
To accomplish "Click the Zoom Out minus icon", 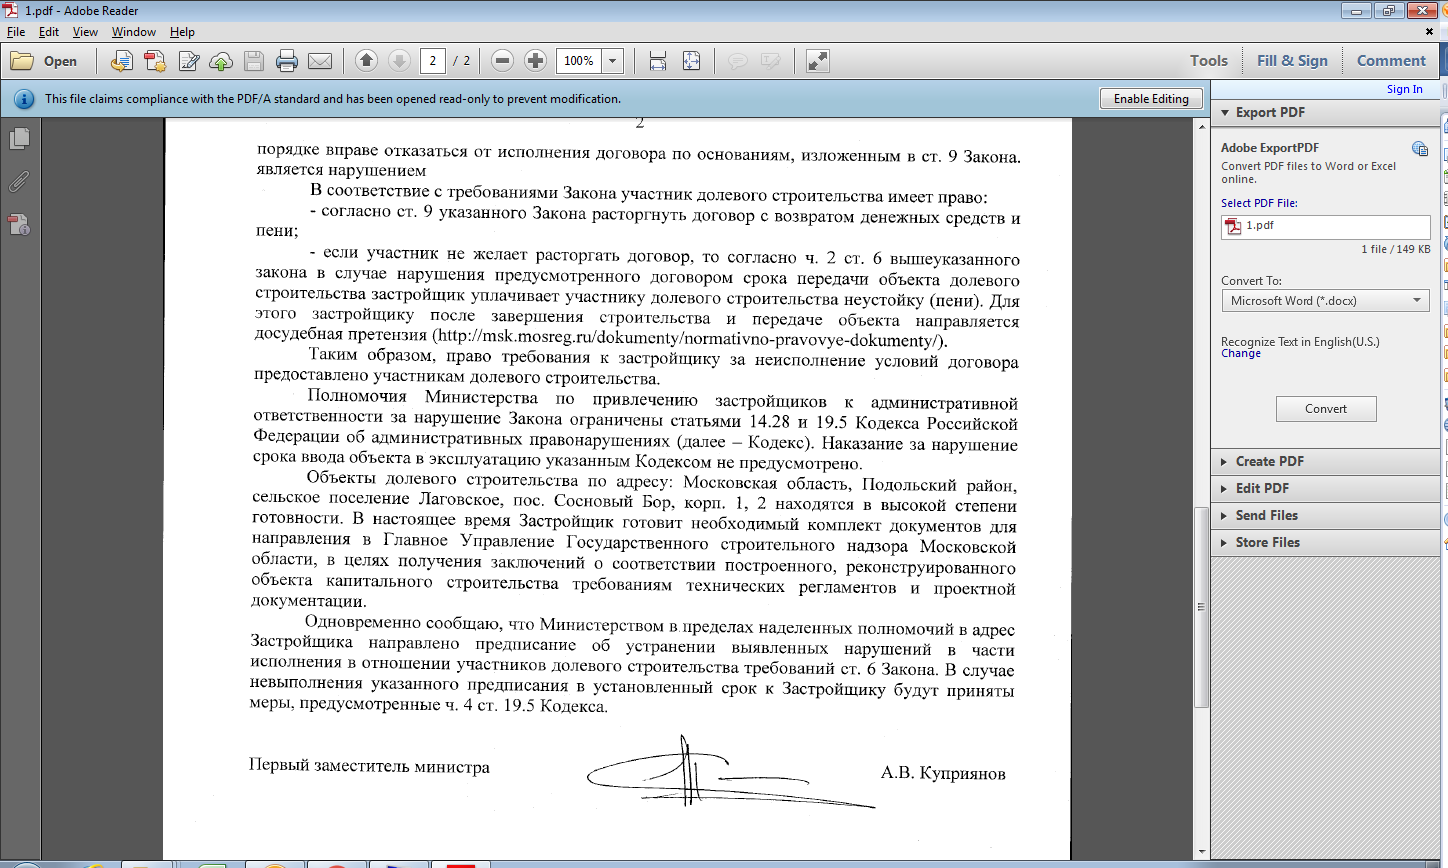I will tap(503, 61).
